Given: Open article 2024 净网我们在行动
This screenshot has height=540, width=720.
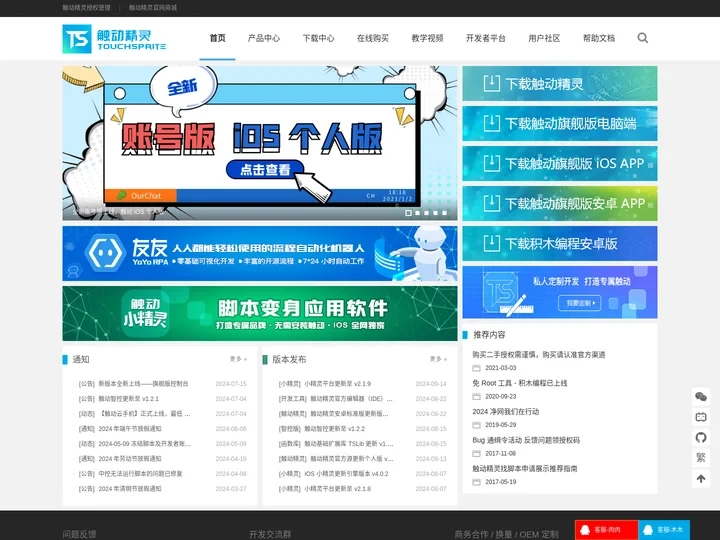Looking at the screenshot, I should (506, 412).
